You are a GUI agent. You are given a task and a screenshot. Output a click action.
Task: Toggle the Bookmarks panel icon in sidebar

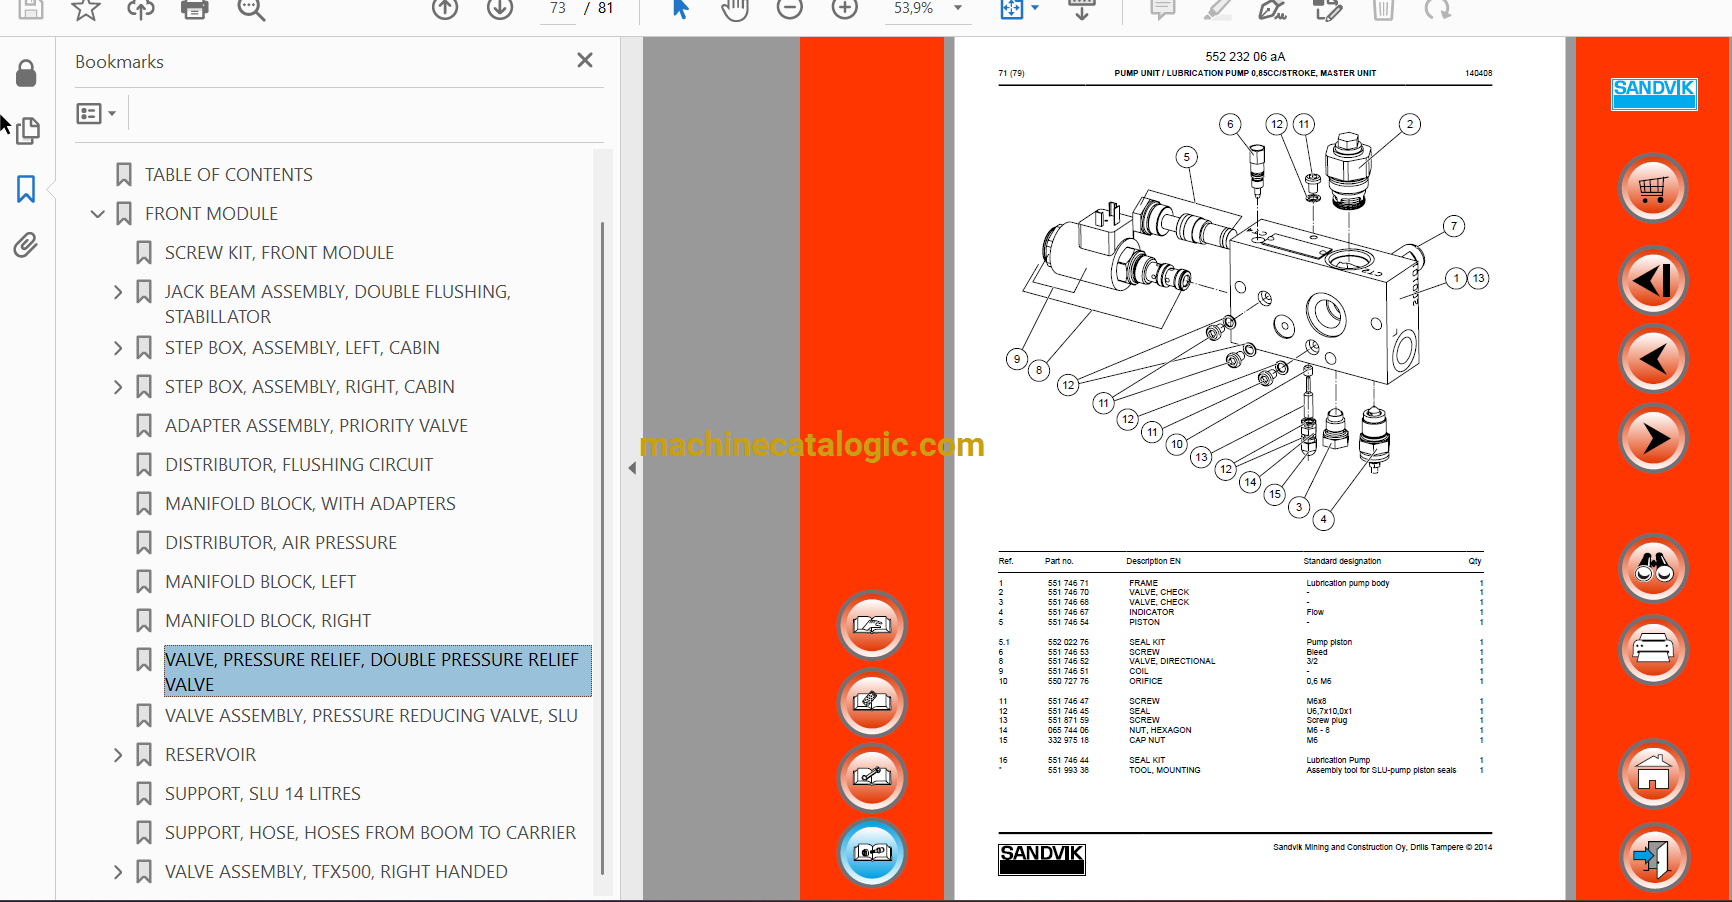pos(26,188)
